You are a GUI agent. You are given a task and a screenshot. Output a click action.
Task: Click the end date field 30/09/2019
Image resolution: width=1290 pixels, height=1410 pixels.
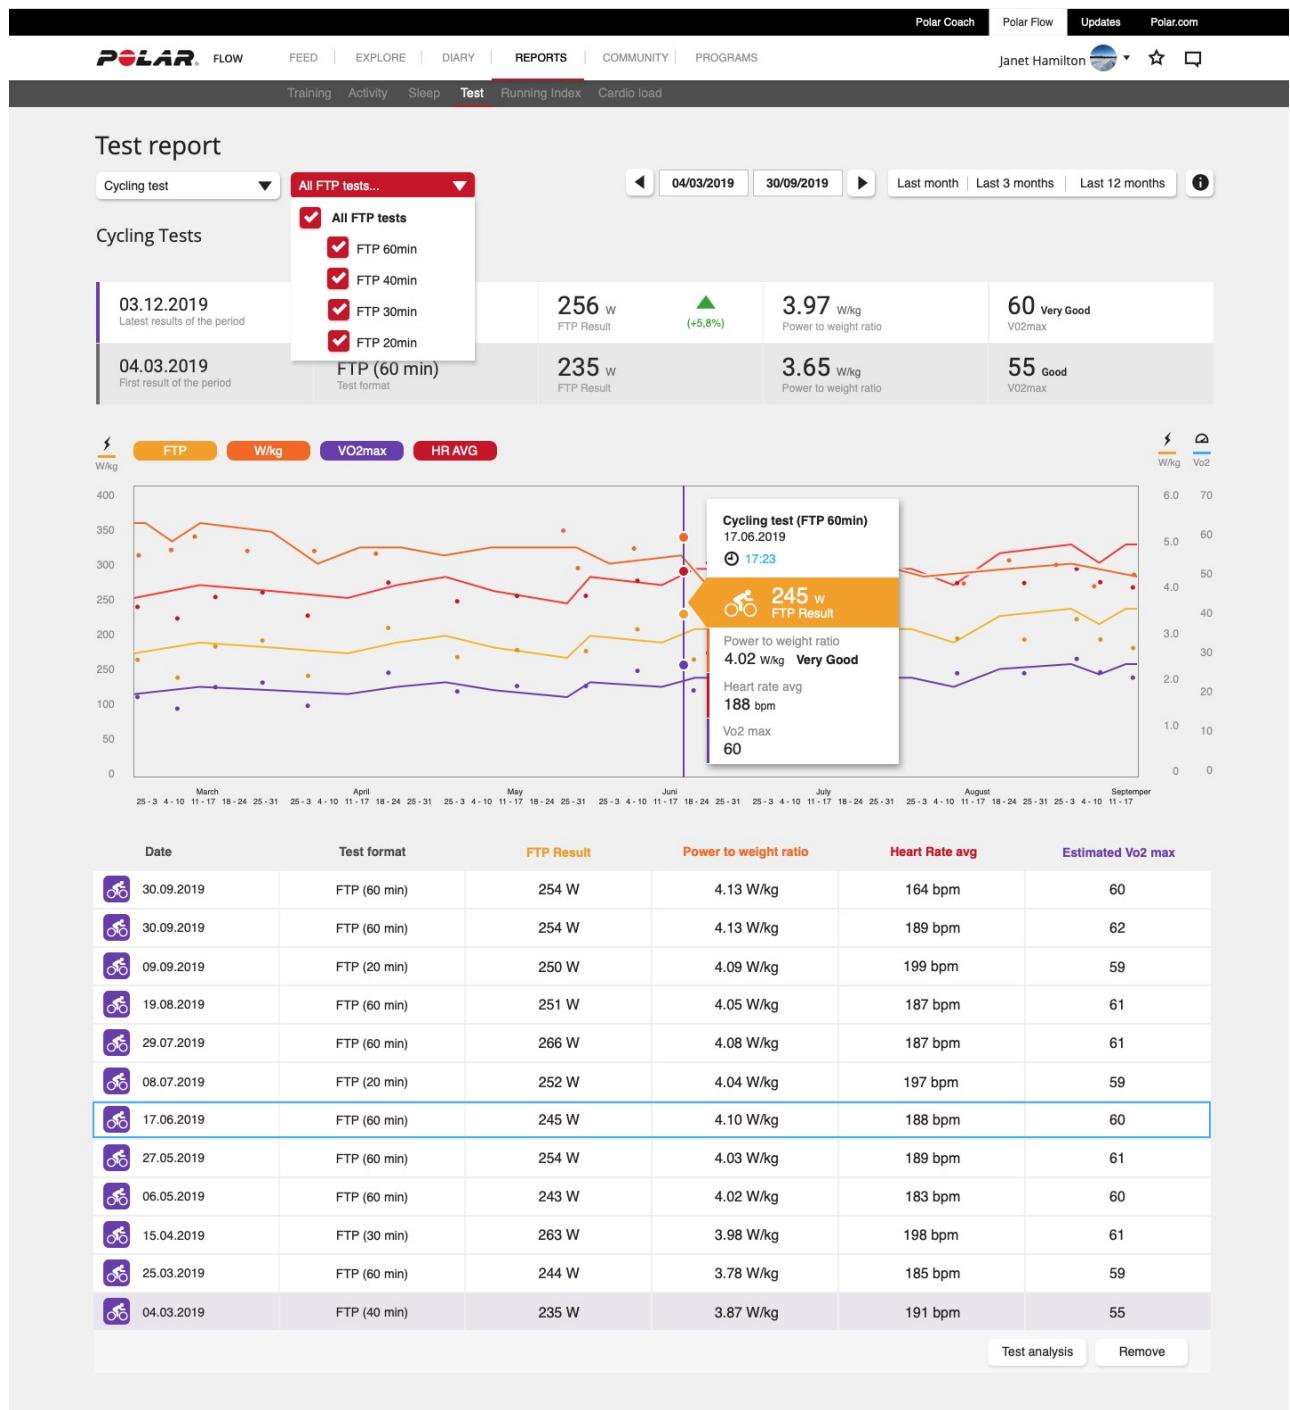tap(797, 183)
